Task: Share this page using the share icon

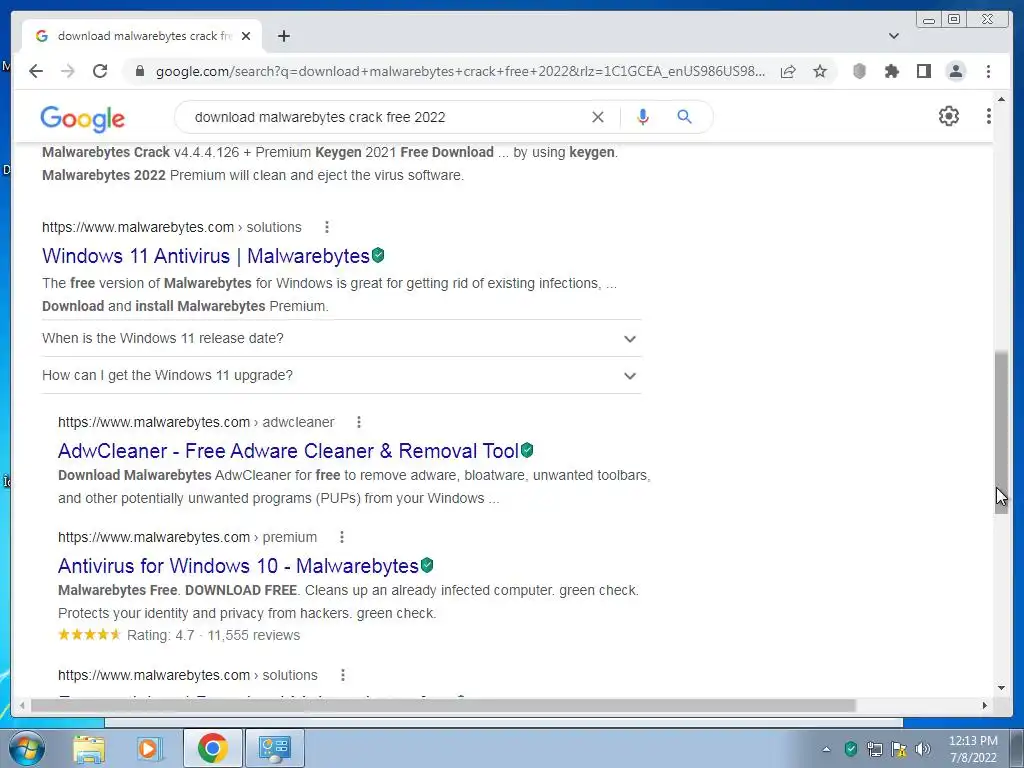Action: pyautogui.click(x=788, y=71)
